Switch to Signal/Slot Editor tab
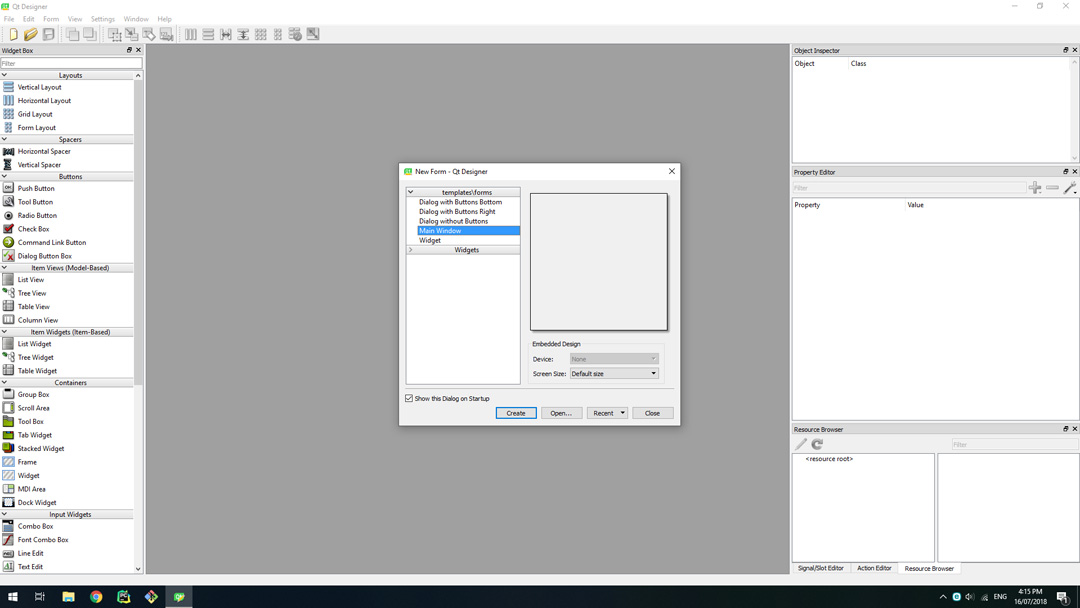This screenshot has height=608, width=1080. click(x=820, y=568)
